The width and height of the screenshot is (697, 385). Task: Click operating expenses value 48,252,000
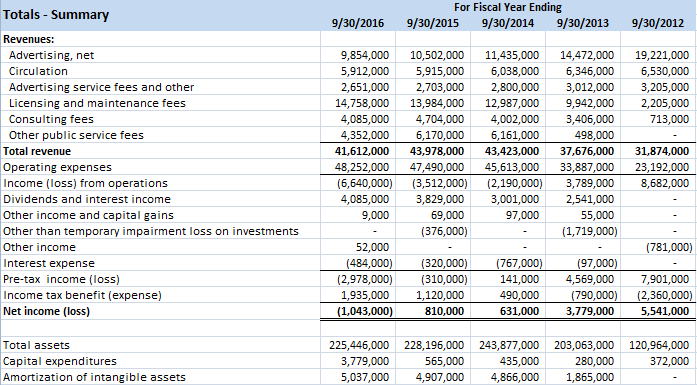point(362,167)
